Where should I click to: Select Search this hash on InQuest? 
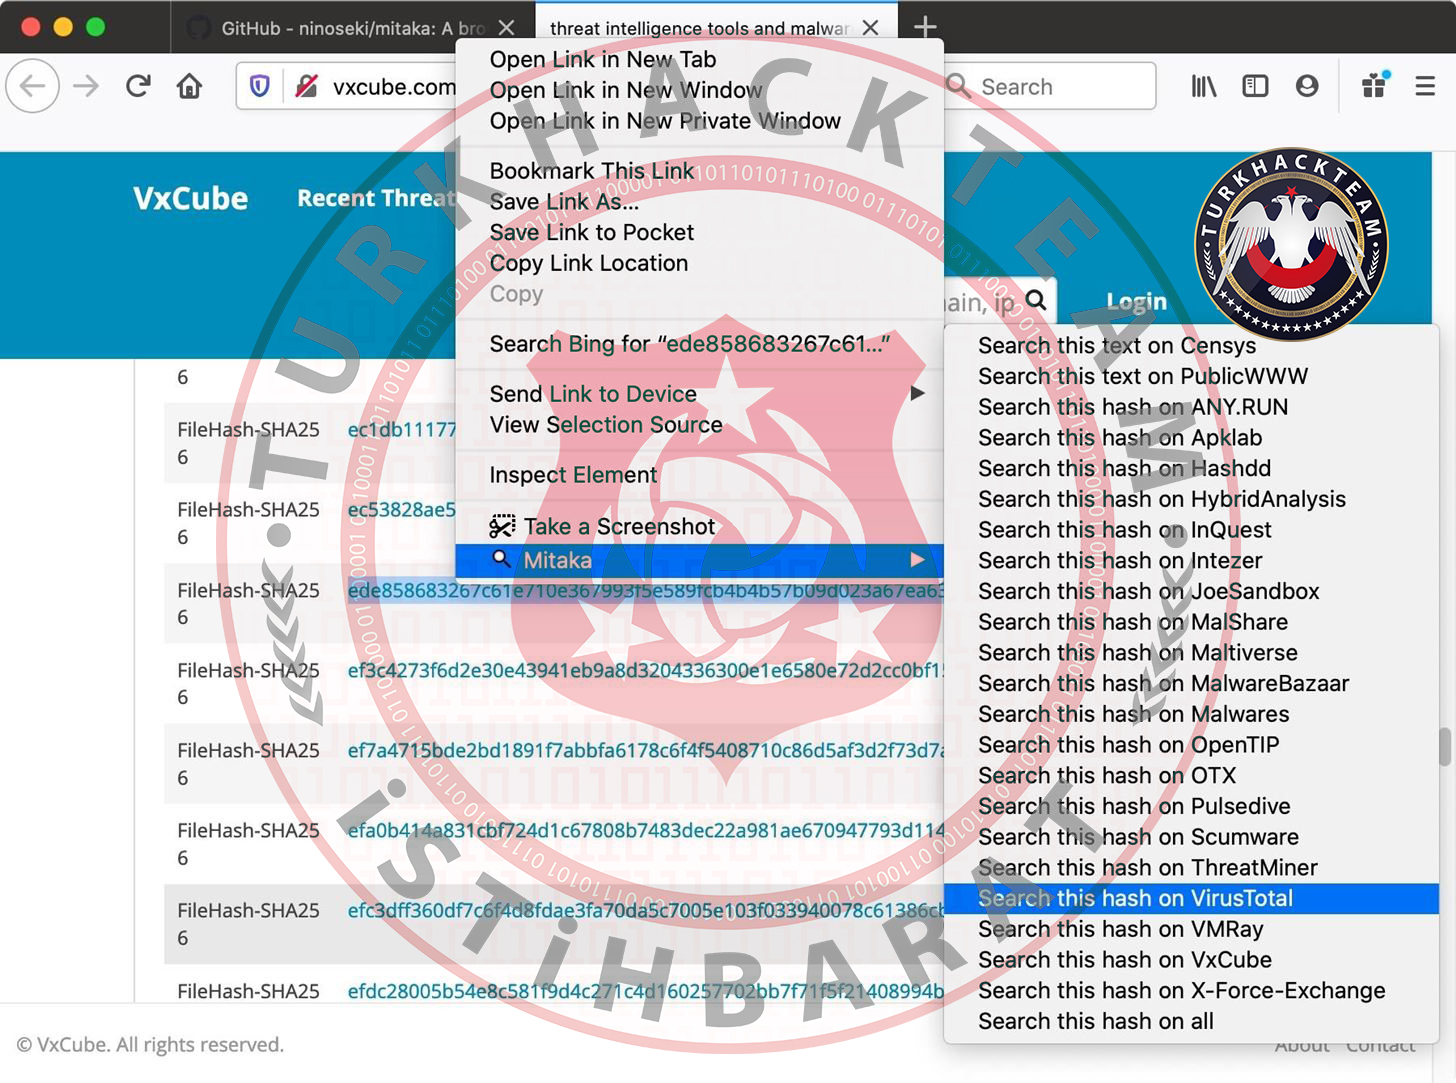coord(1191,530)
